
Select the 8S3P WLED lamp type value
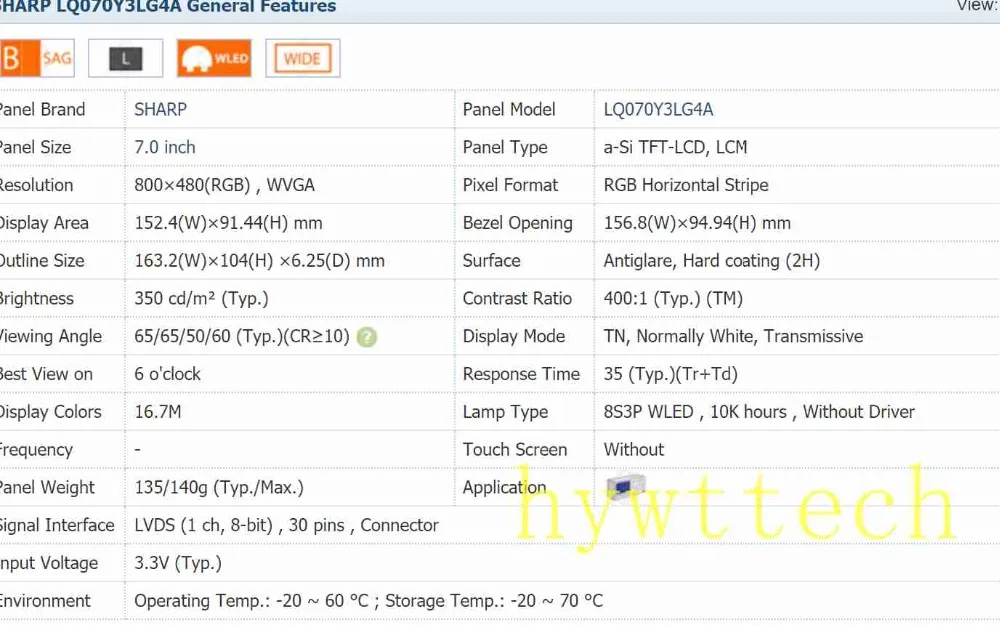pos(759,412)
